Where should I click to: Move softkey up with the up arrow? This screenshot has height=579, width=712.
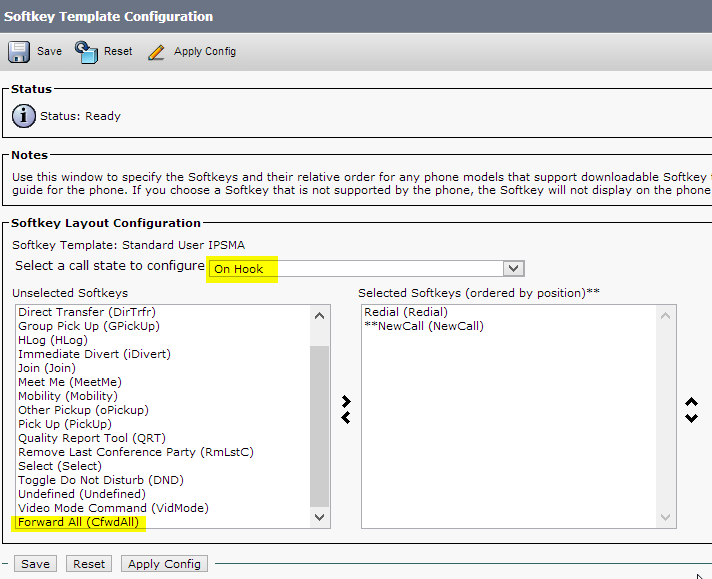pyautogui.click(x=691, y=402)
